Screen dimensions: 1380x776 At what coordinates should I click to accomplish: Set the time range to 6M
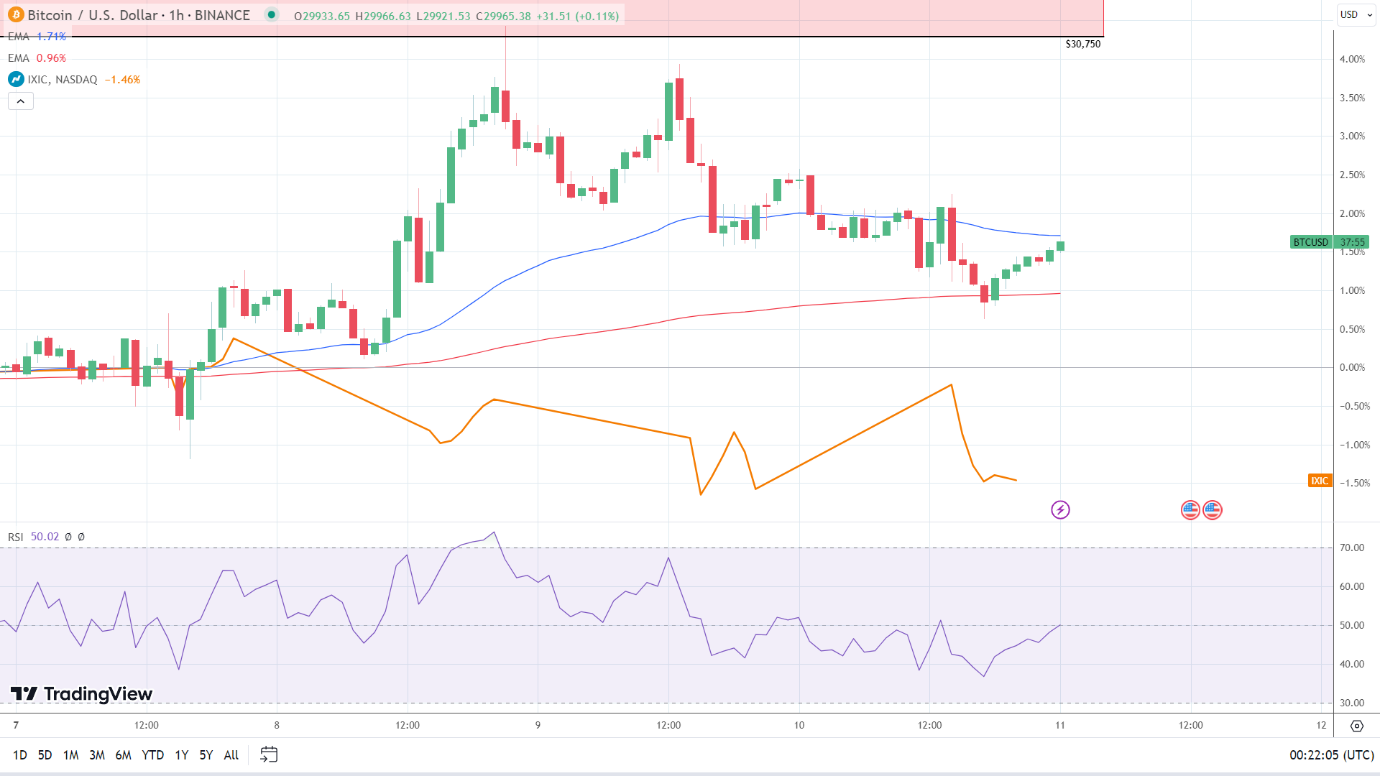pyautogui.click(x=123, y=755)
